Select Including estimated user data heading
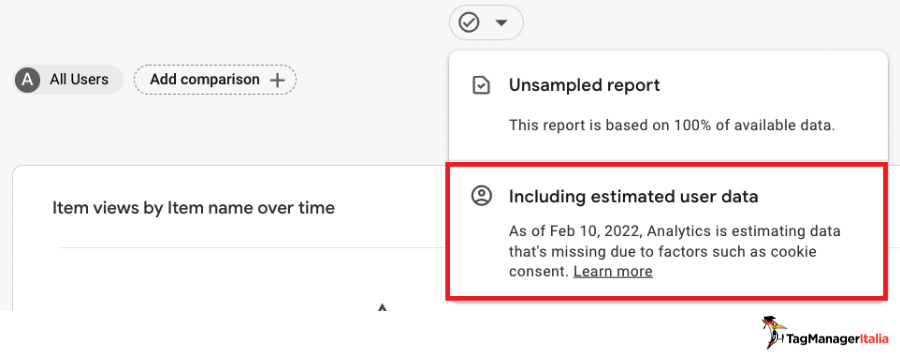The image size is (900, 360). (x=634, y=196)
